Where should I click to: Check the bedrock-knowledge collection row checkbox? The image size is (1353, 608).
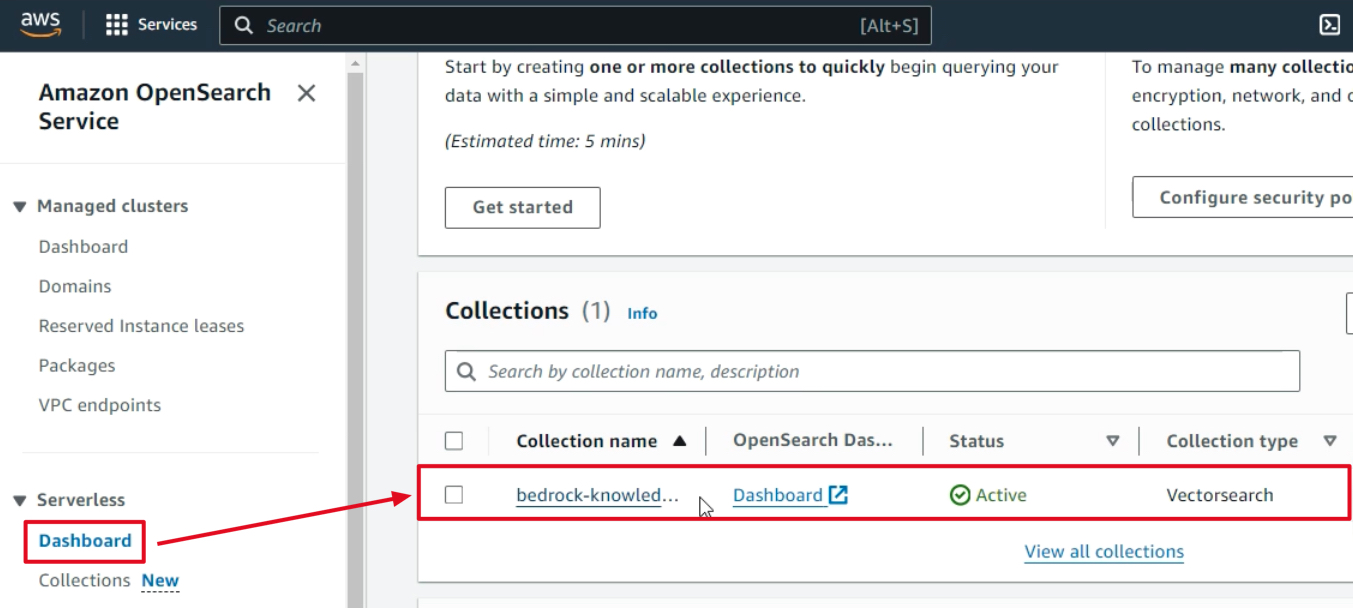[x=454, y=495]
